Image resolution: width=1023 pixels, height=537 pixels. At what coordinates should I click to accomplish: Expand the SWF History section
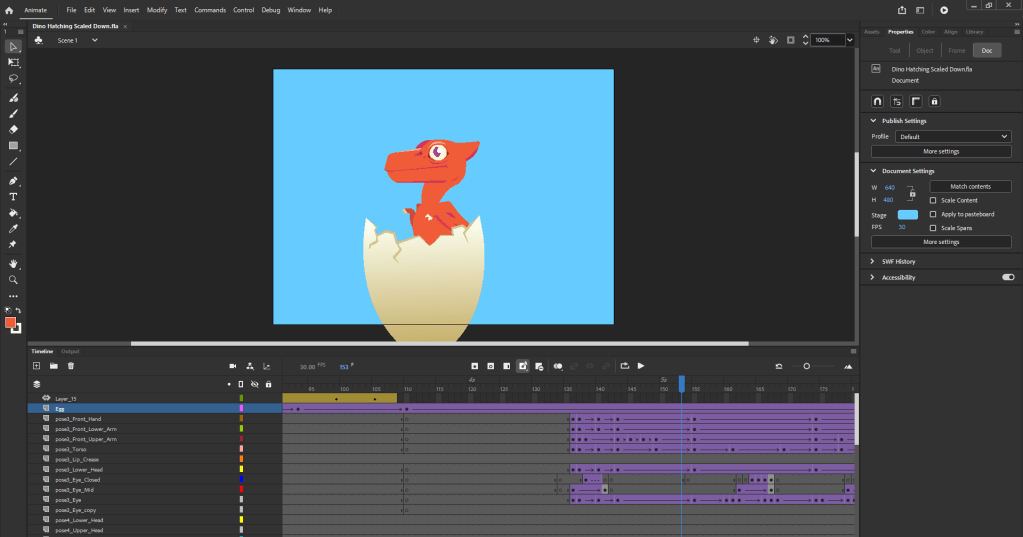point(873,261)
